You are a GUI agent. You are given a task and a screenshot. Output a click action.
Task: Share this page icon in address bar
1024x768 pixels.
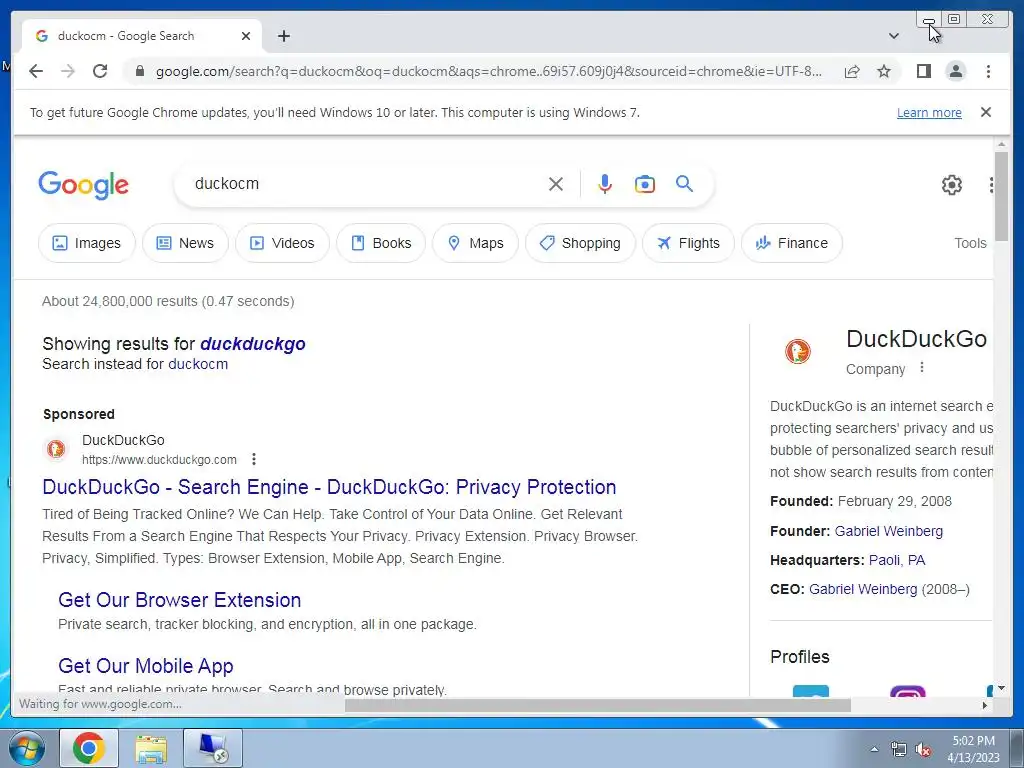coord(852,71)
